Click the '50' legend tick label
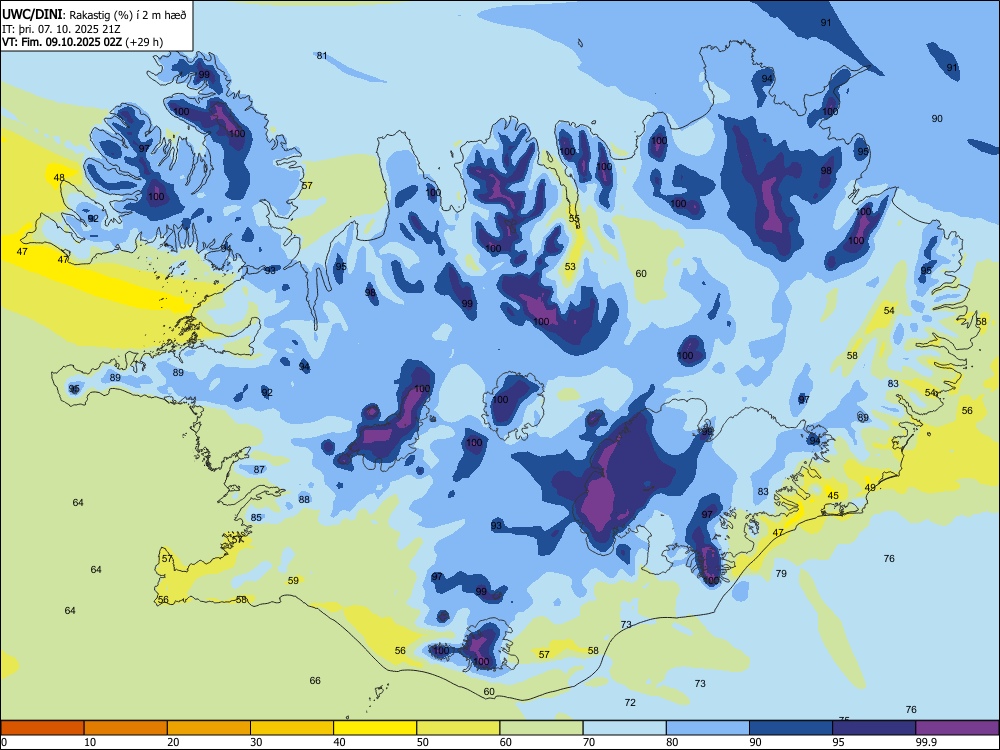The width and height of the screenshot is (1000, 750). click(x=422, y=742)
